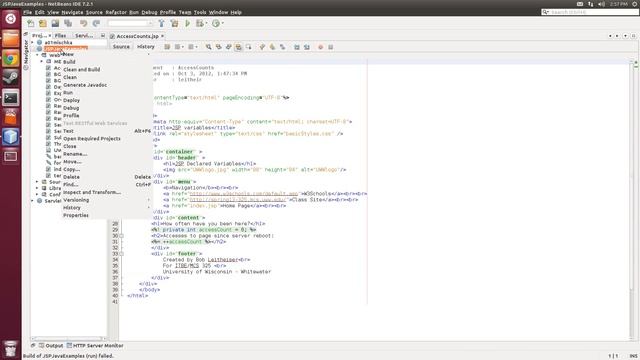
Task: Click the red Start Macro Recording icon
Action: [x=320, y=47]
